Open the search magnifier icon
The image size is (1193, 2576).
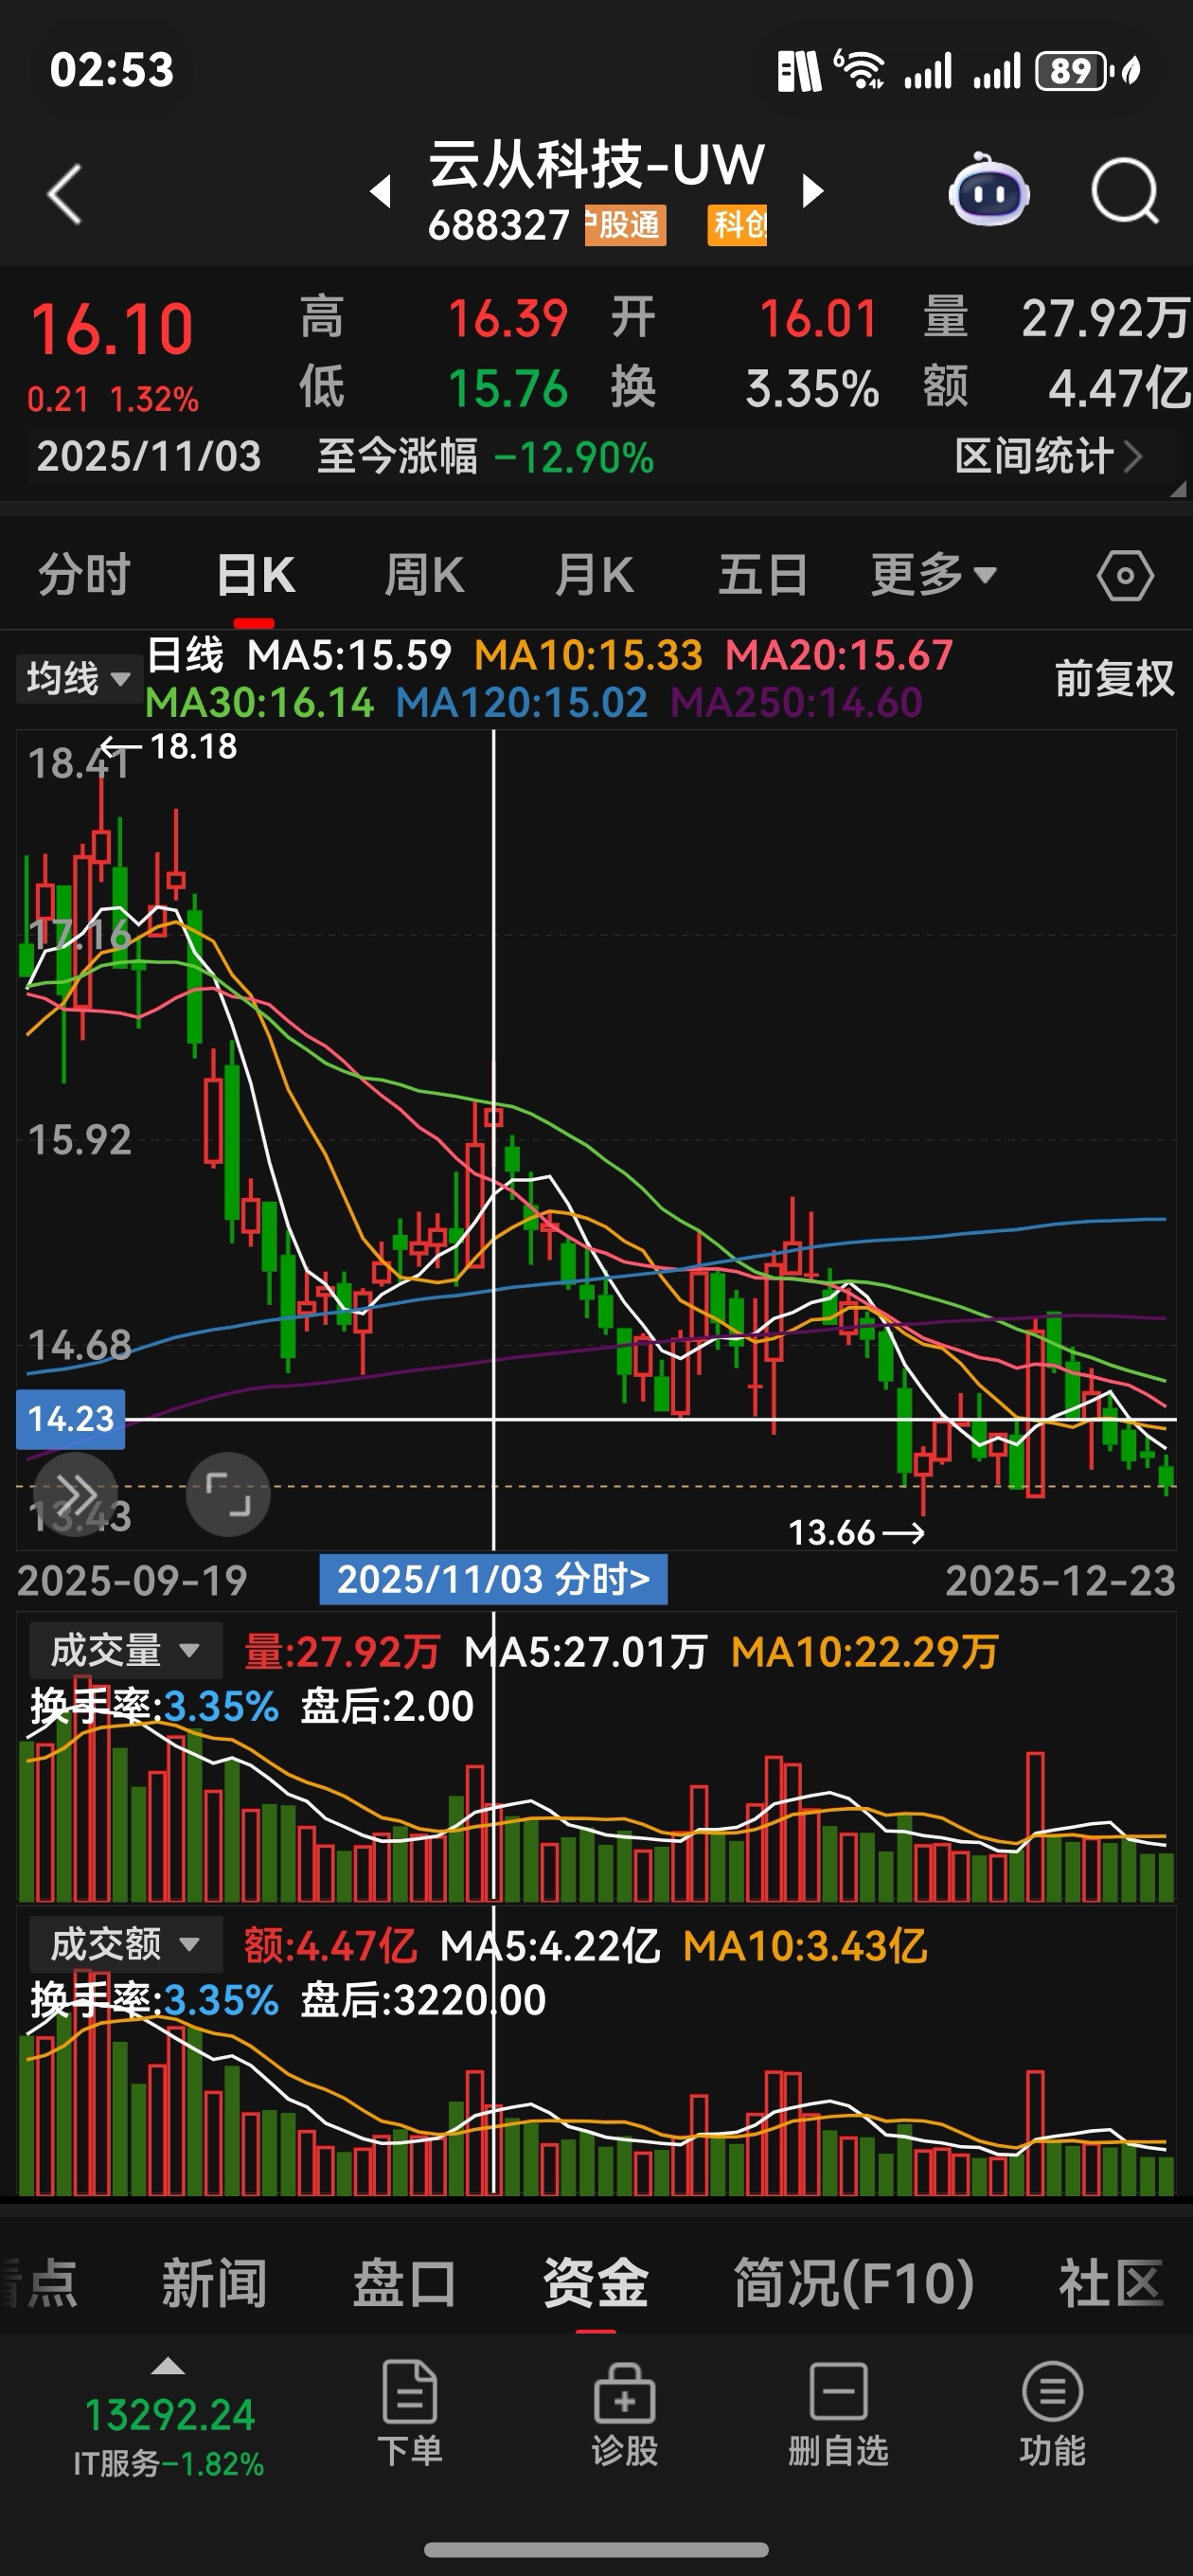(x=1125, y=191)
